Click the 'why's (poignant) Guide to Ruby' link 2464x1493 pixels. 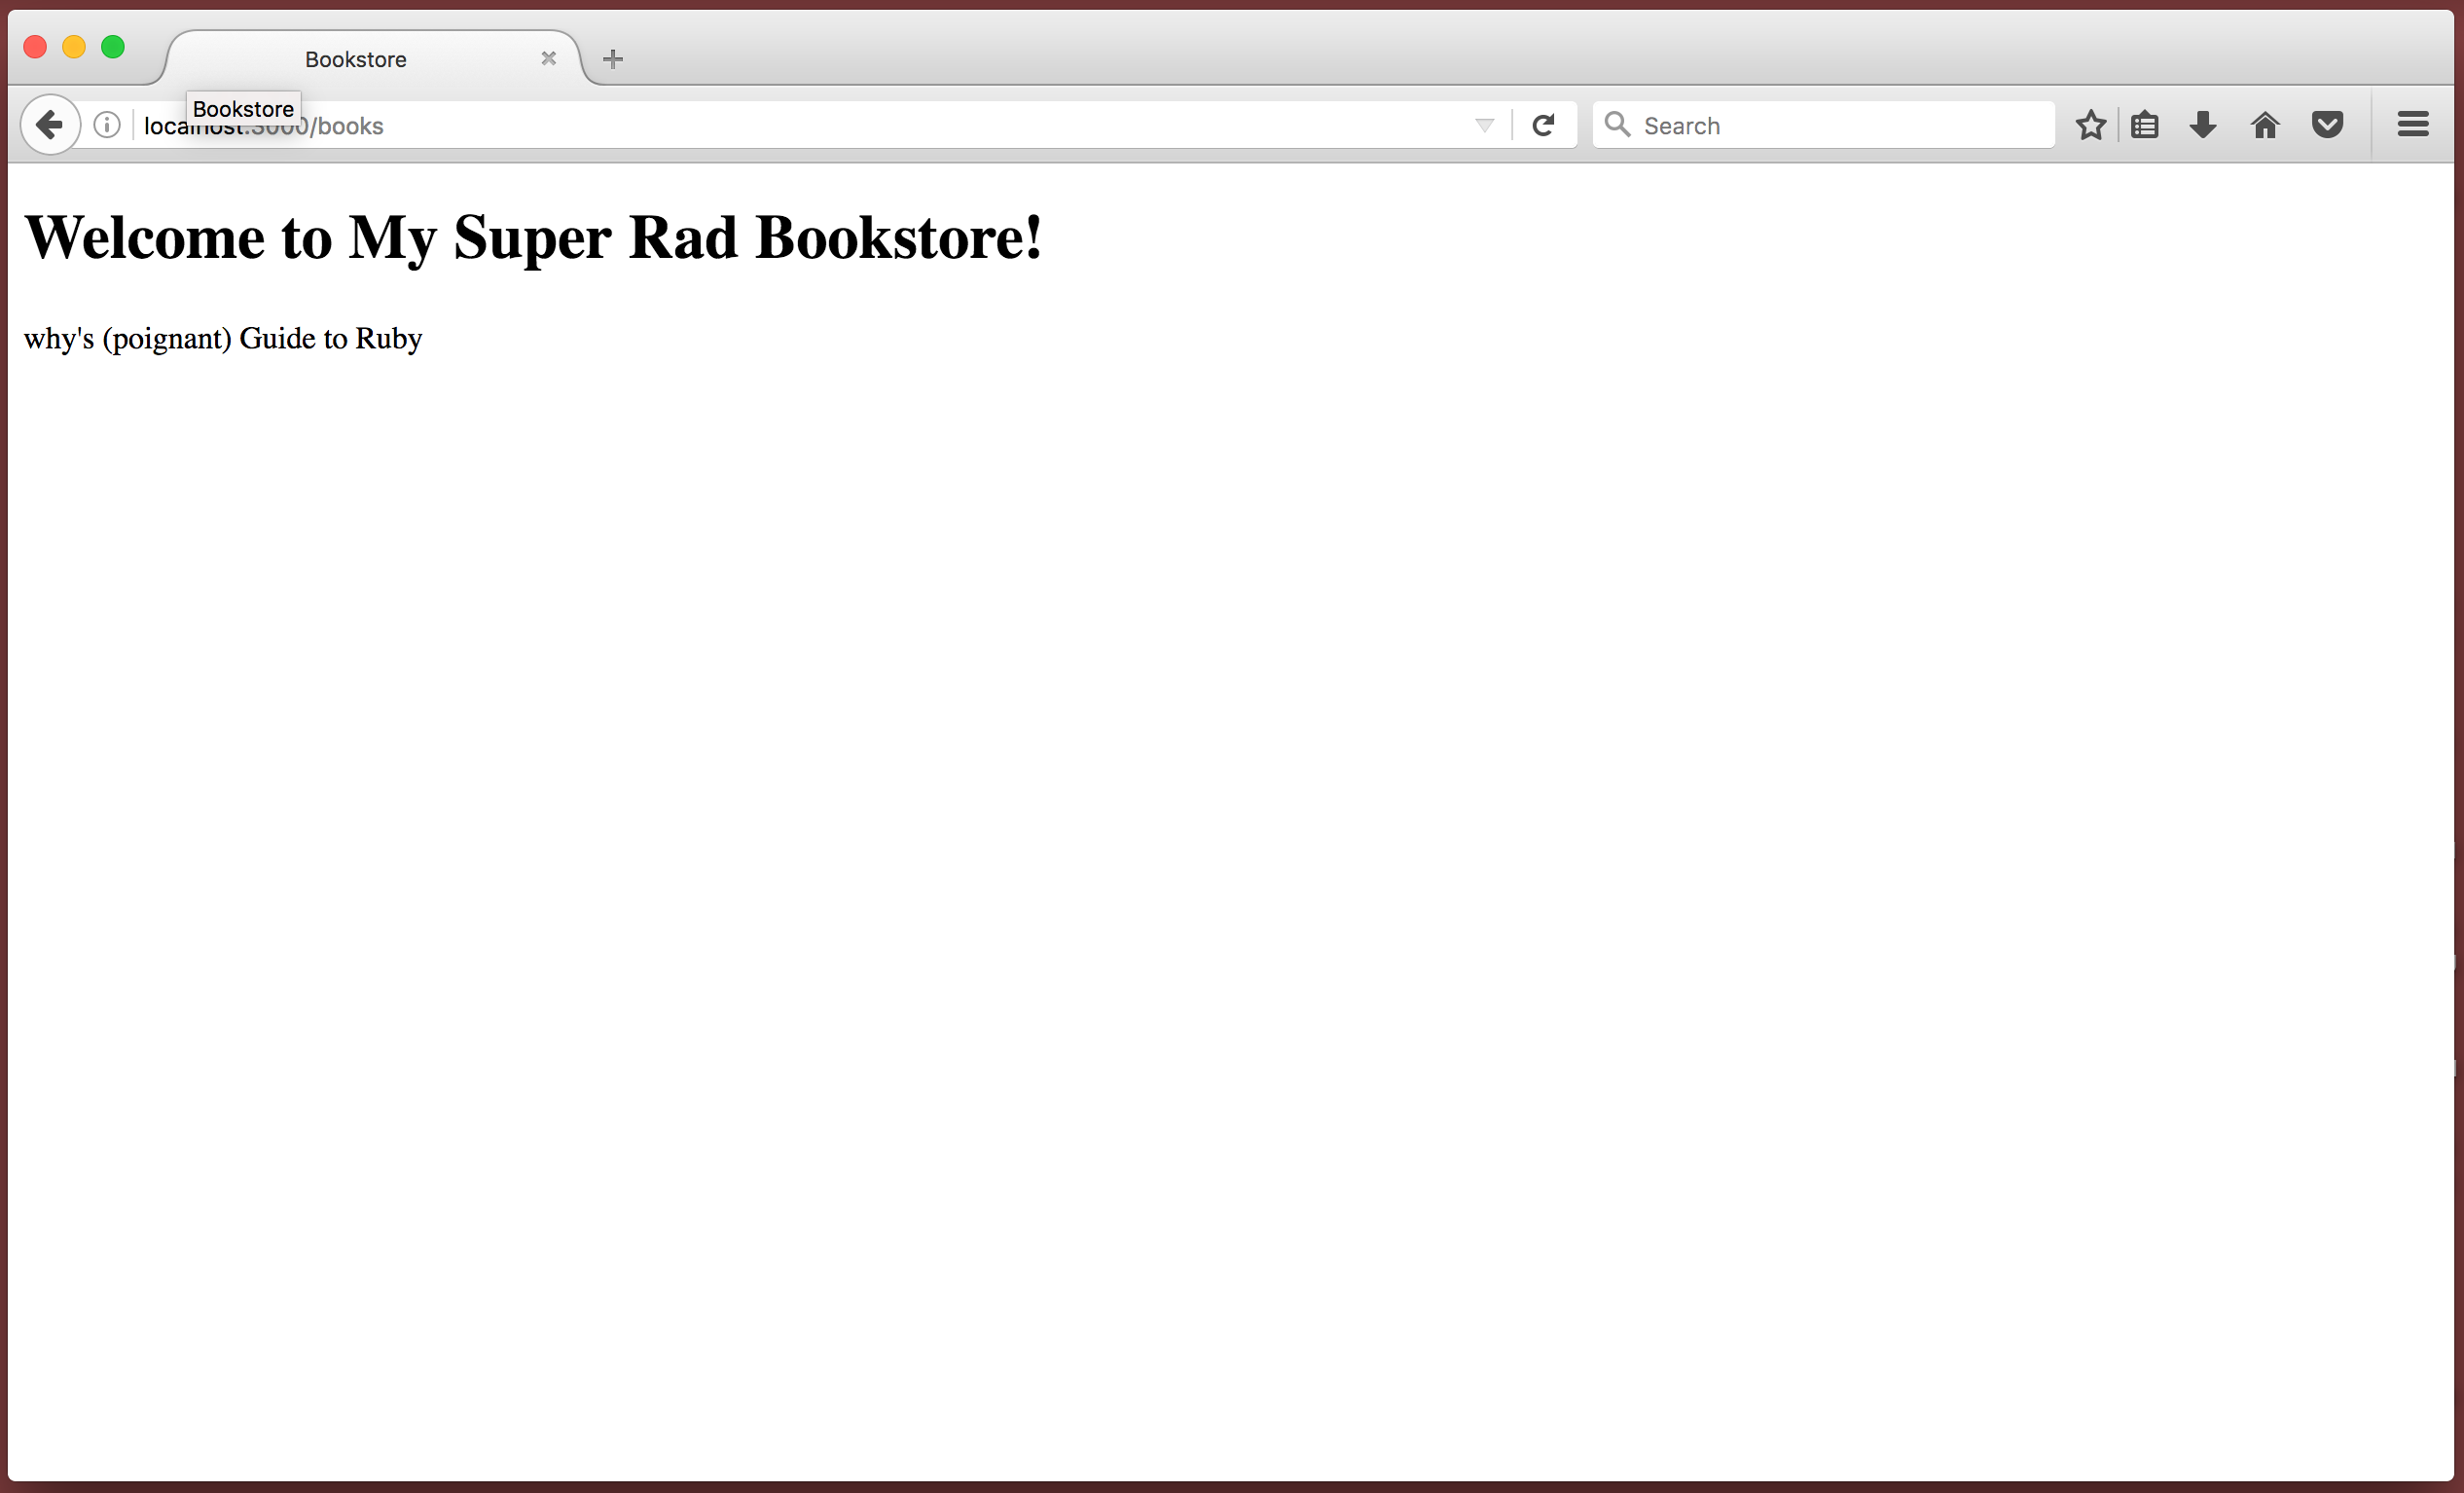[222, 338]
